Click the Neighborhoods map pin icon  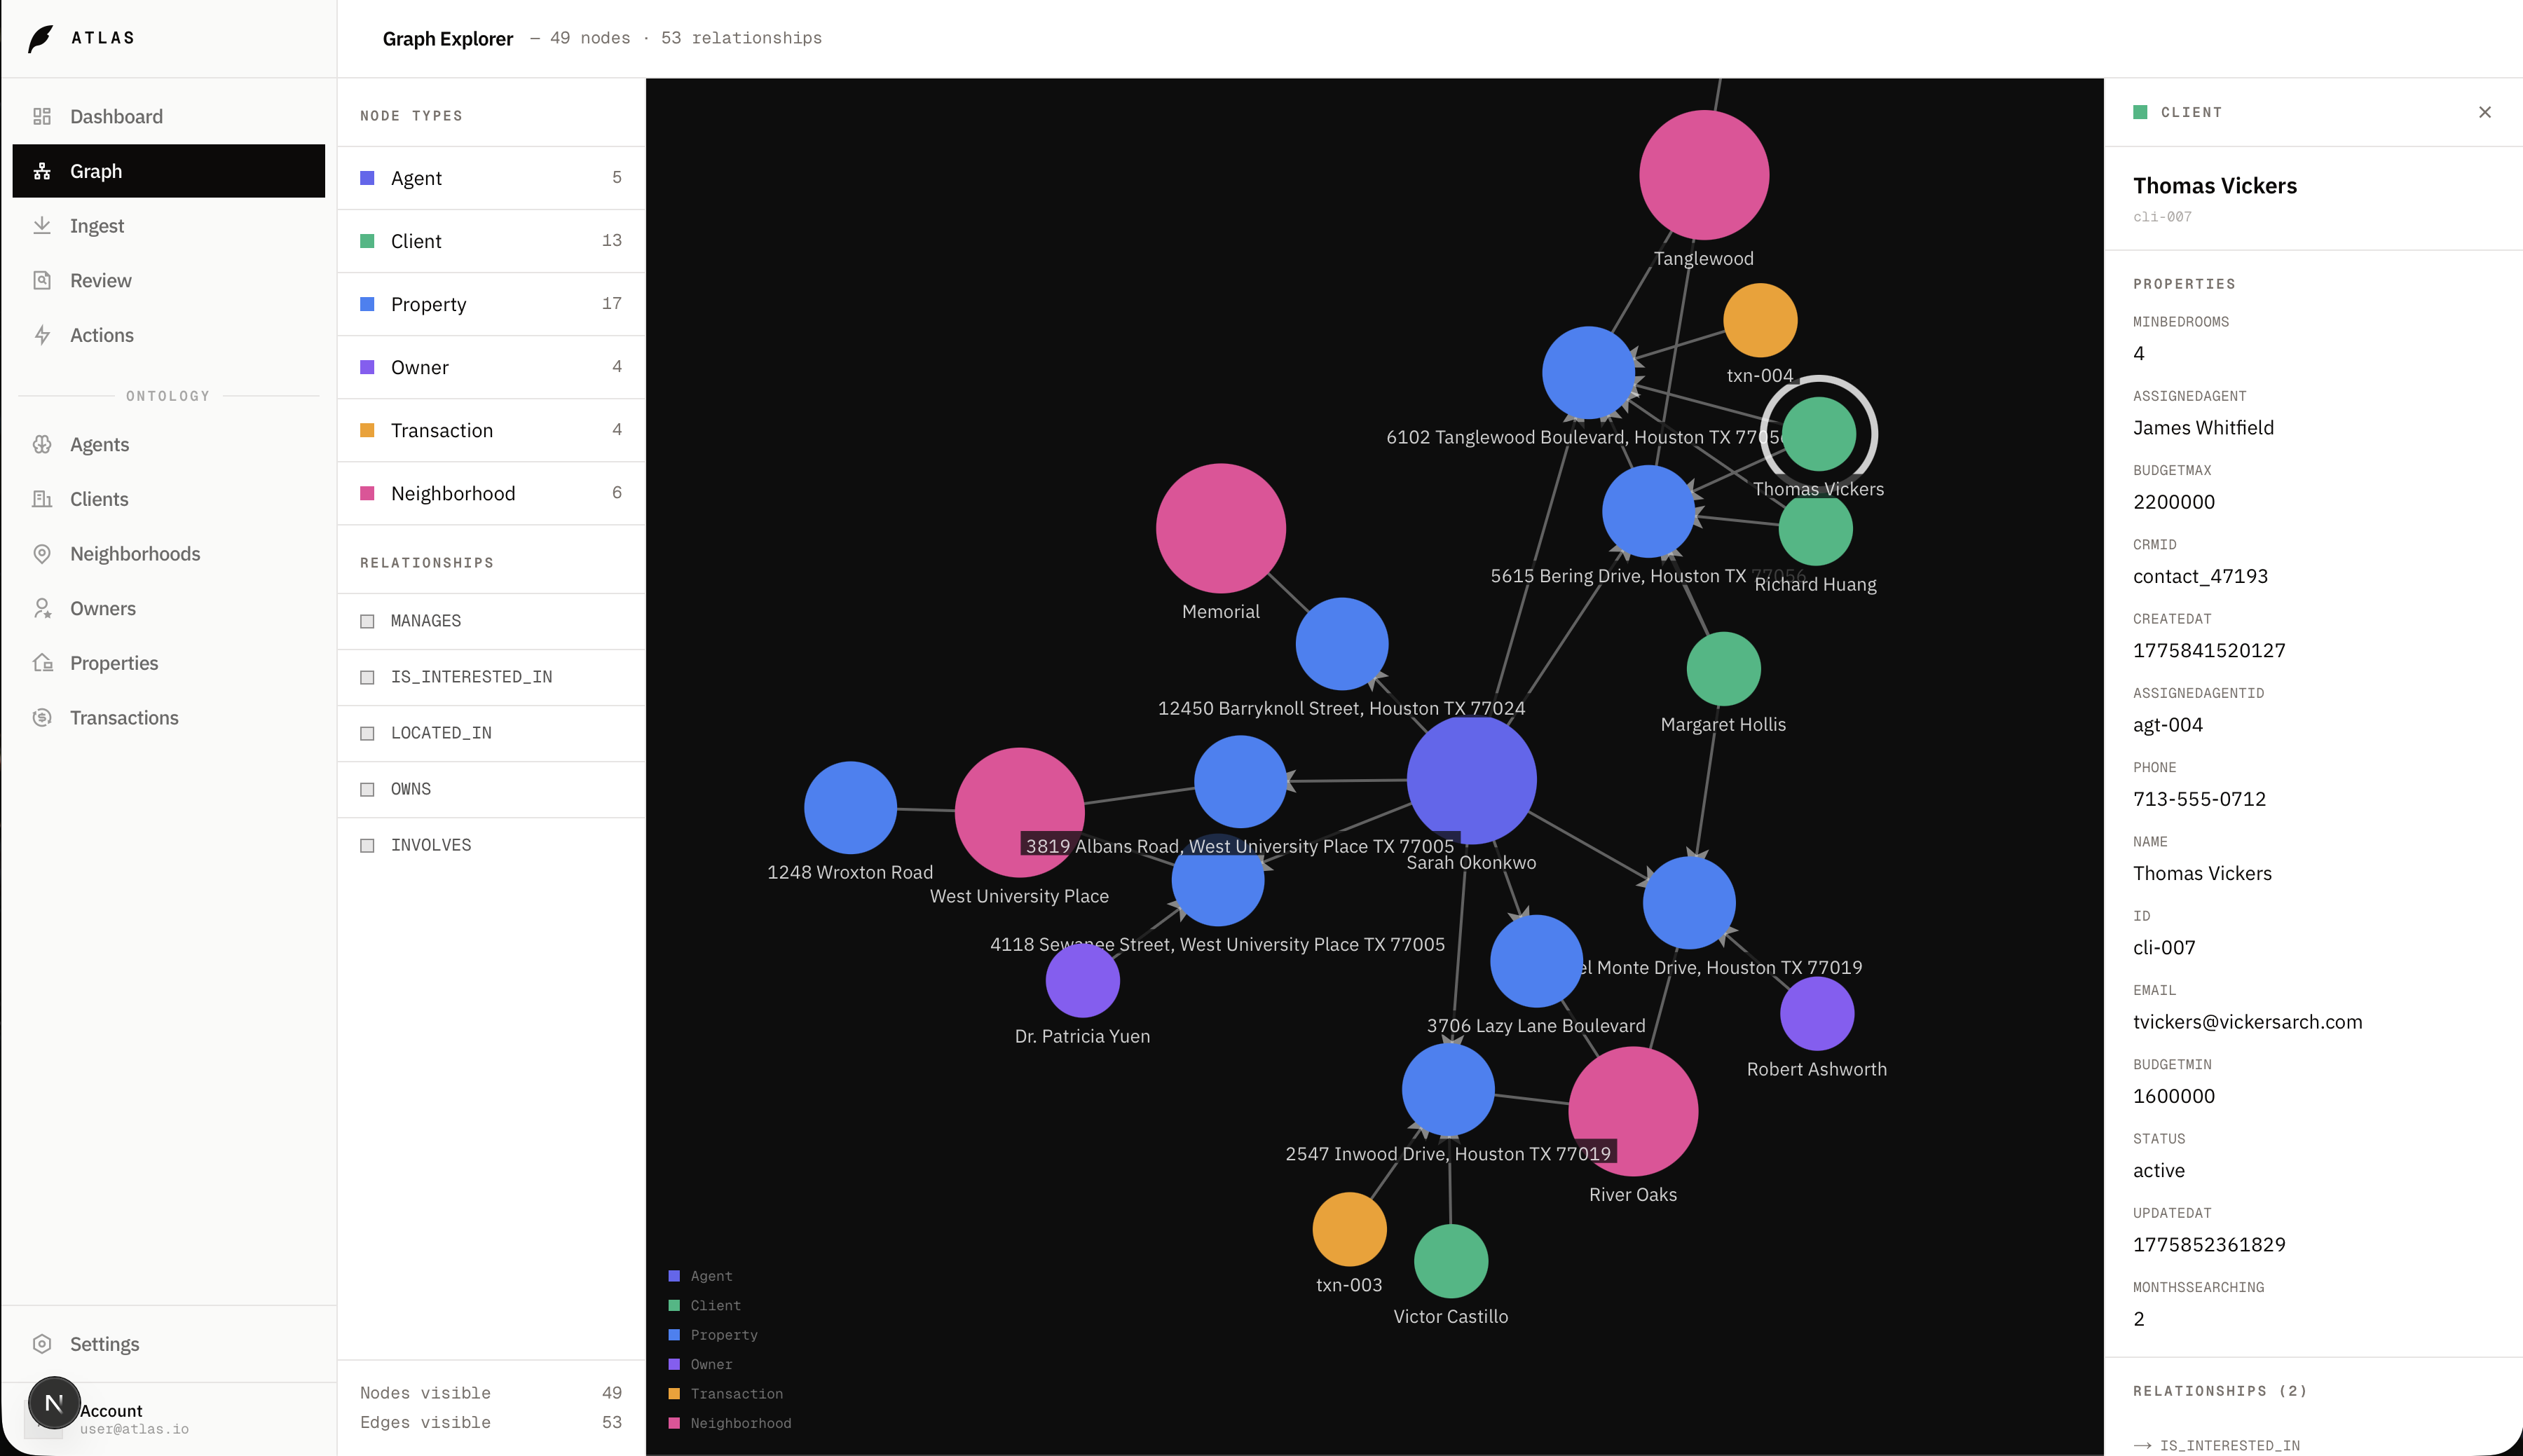pyautogui.click(x=42, y=554)
